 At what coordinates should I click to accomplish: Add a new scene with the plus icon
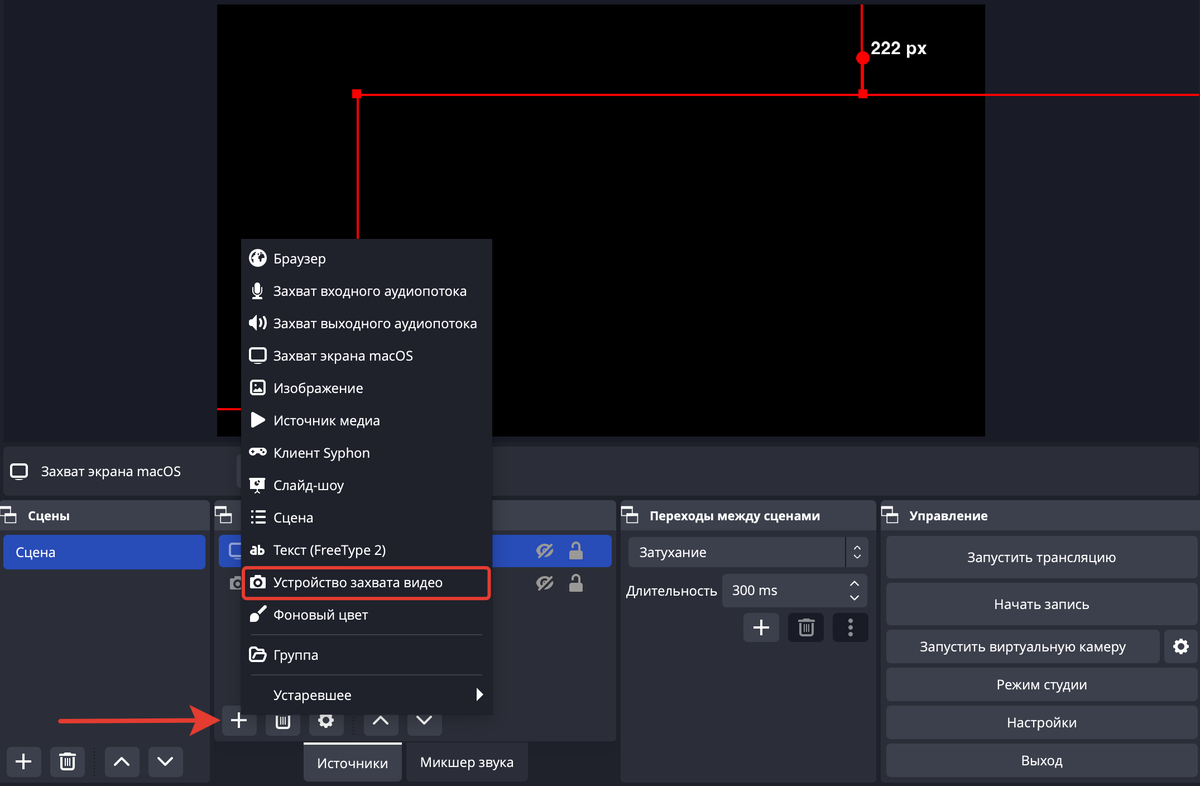coord(24,762)
